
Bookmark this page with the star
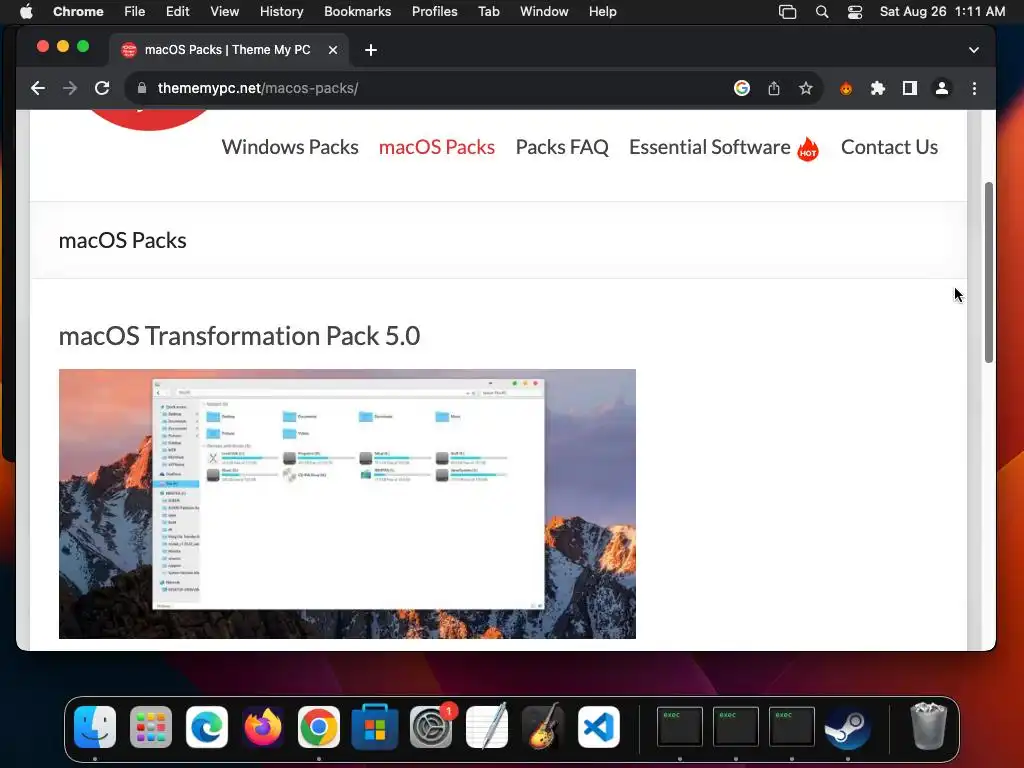(806, 88)
